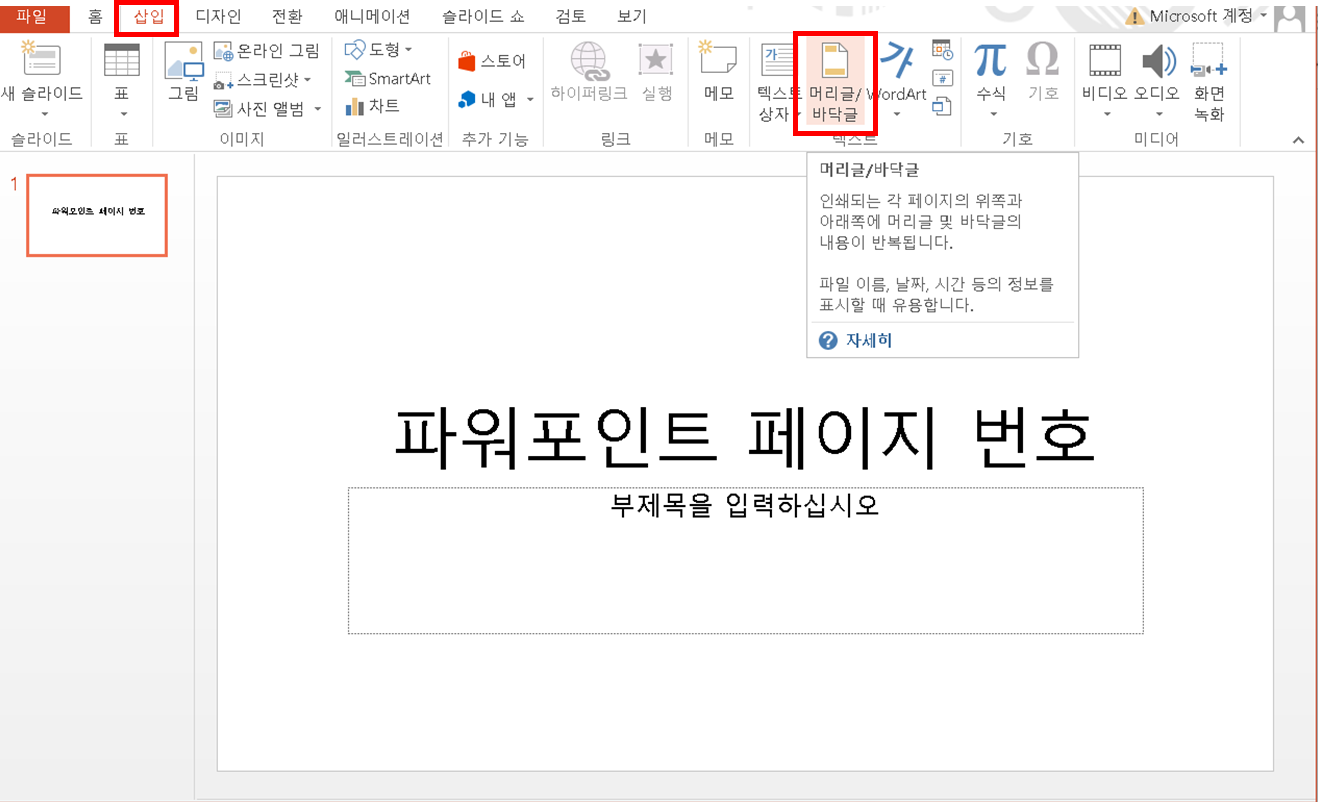The height and width of the screenshot is (802, 1318).
Task: Switch to the Home (홈) tab
Action: (95, 17)
